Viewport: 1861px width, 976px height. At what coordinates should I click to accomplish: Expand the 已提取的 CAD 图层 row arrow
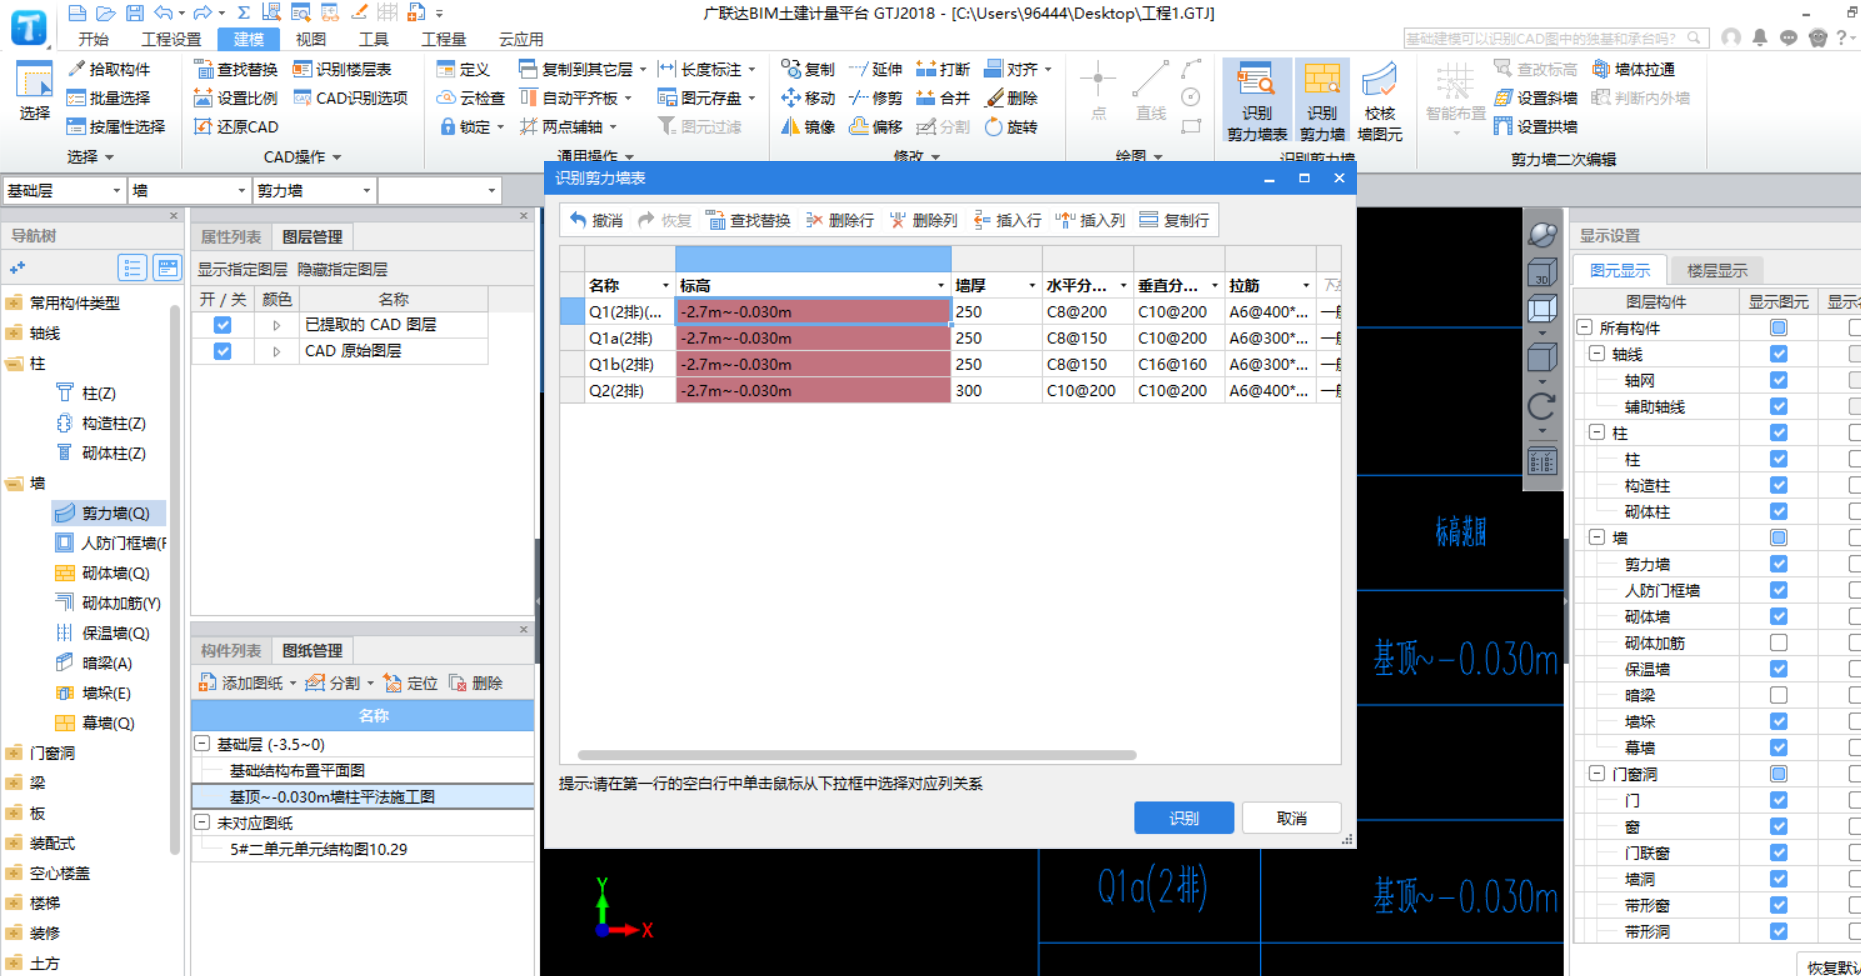tap(277, 325)
